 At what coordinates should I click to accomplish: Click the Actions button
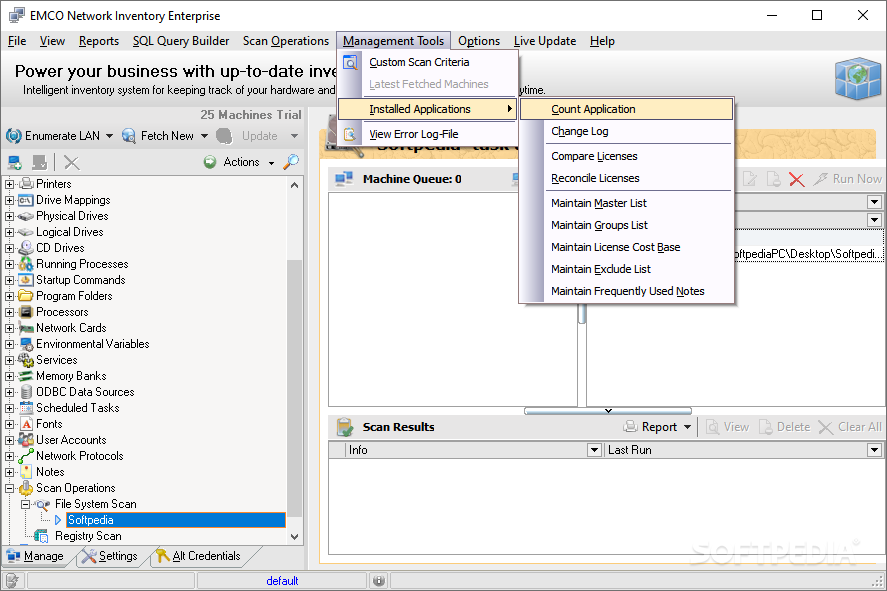239,162
